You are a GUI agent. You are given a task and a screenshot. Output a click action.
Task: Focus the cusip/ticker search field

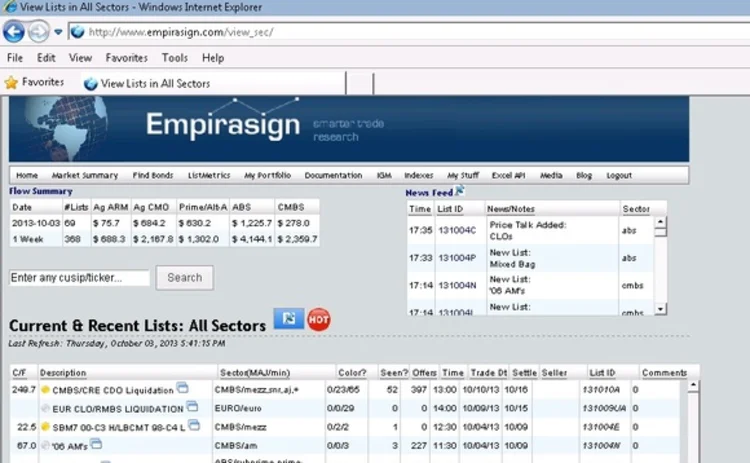79,278
